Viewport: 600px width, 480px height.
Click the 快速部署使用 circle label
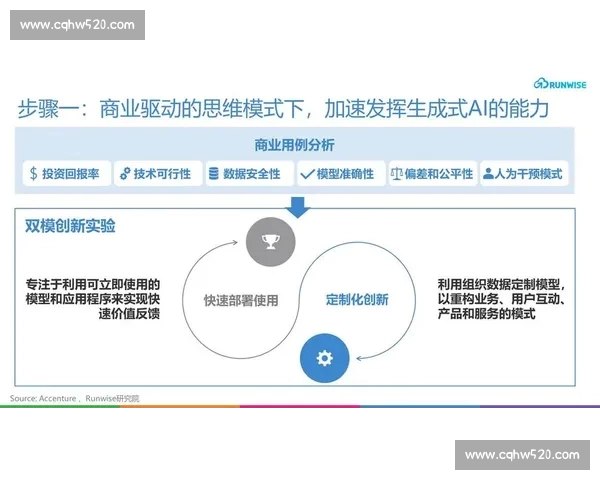click(x=241, y=300)
